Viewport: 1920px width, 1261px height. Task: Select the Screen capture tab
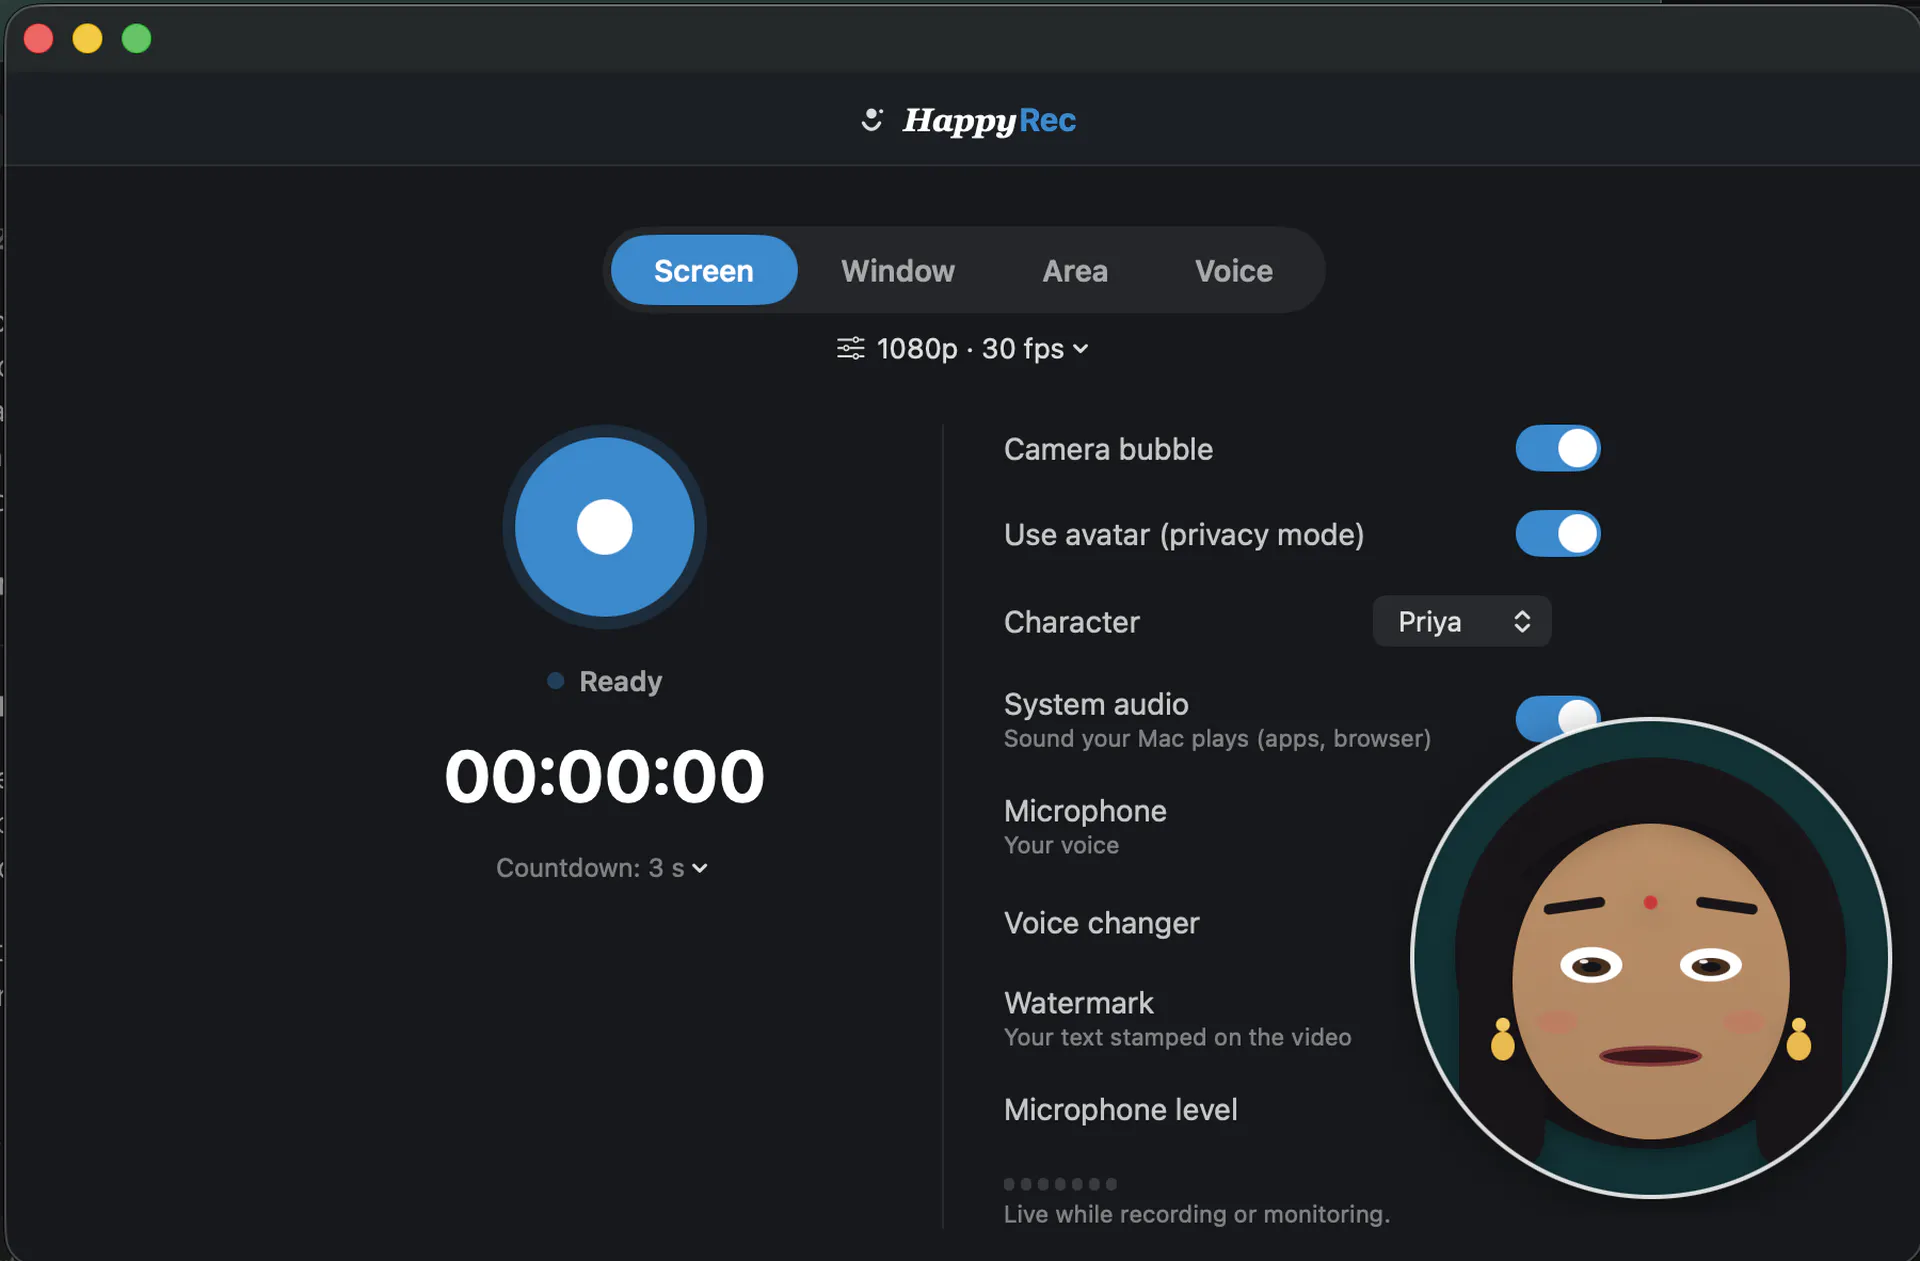pos(704,270)
